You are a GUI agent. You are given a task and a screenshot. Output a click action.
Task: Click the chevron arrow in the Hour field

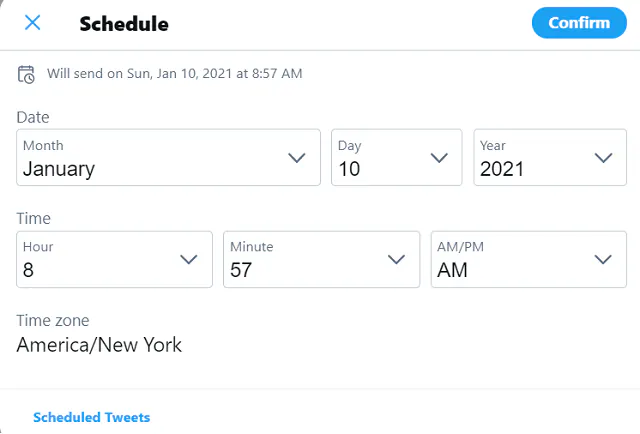188,259
